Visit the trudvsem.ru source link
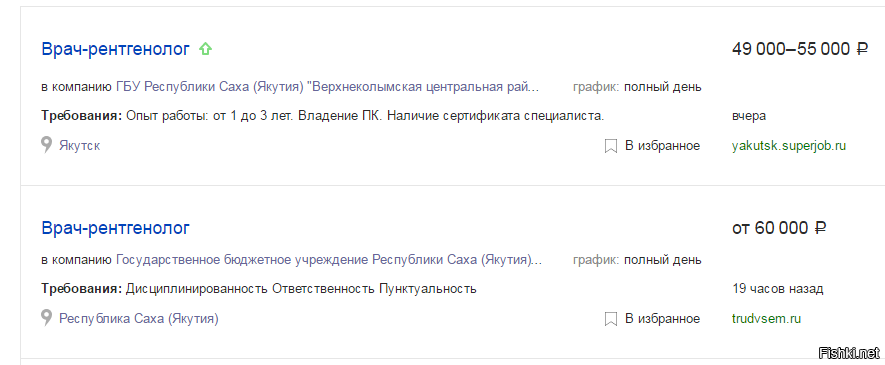 (766, 319)
